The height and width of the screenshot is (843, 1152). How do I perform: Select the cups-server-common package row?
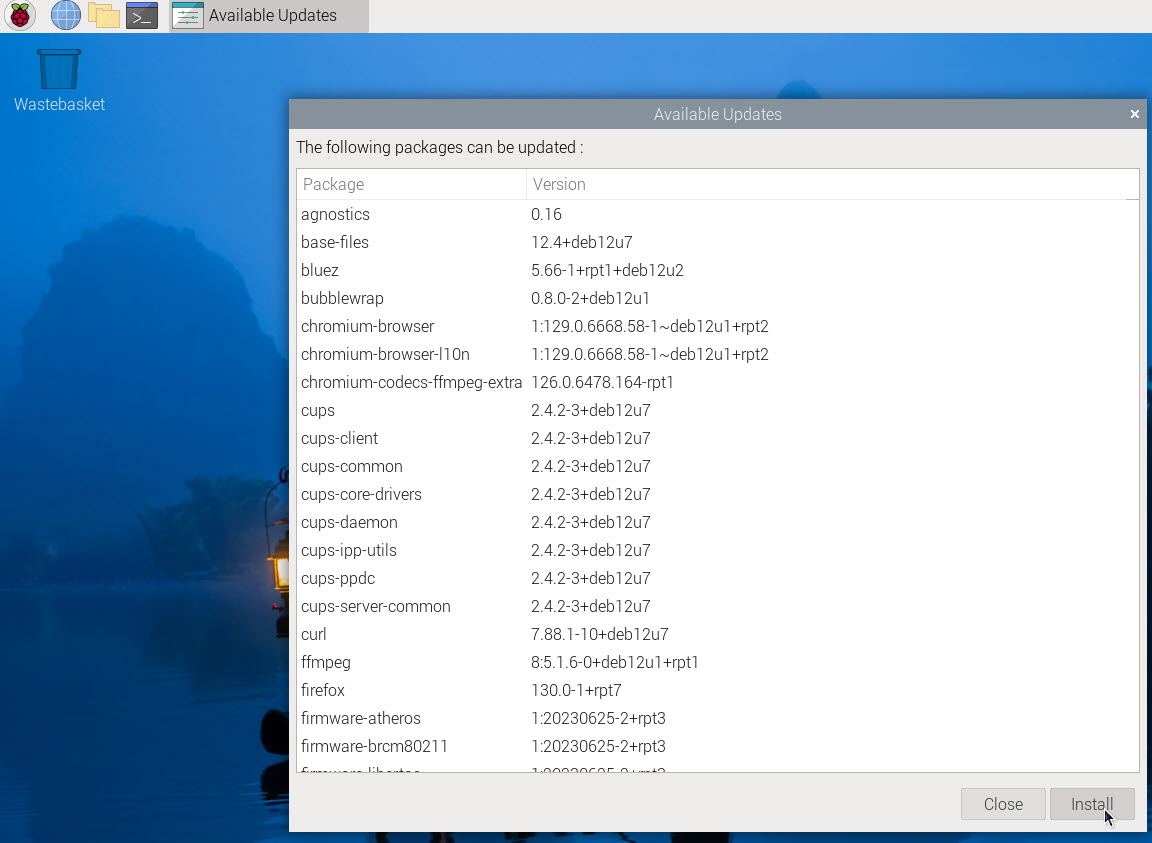(718, 606)
